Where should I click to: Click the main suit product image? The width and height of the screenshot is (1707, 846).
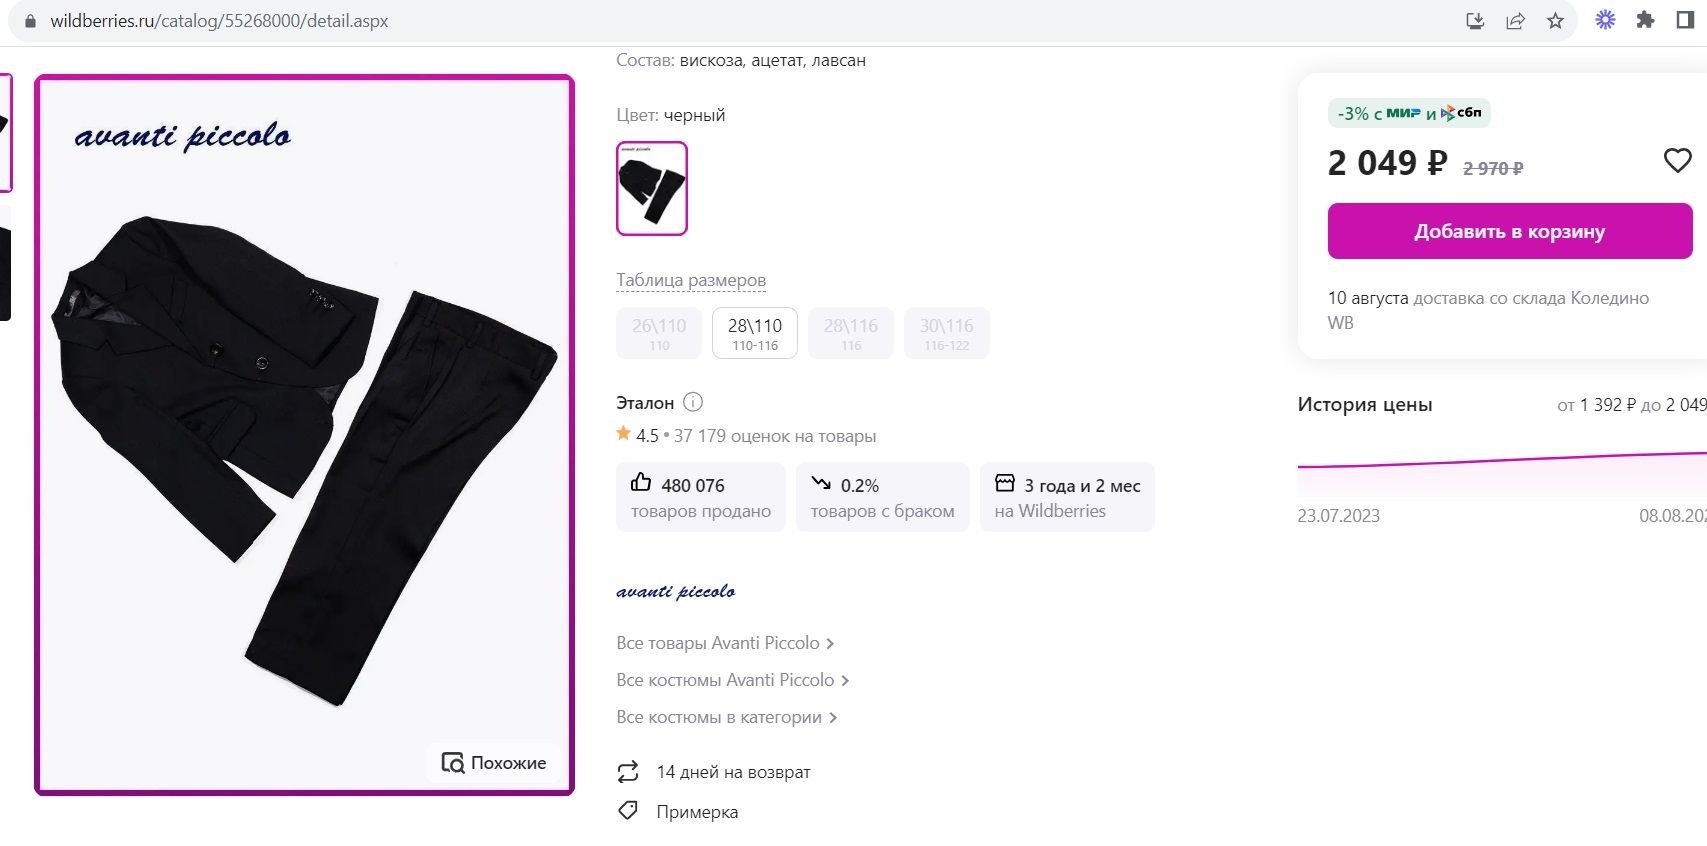304,450
